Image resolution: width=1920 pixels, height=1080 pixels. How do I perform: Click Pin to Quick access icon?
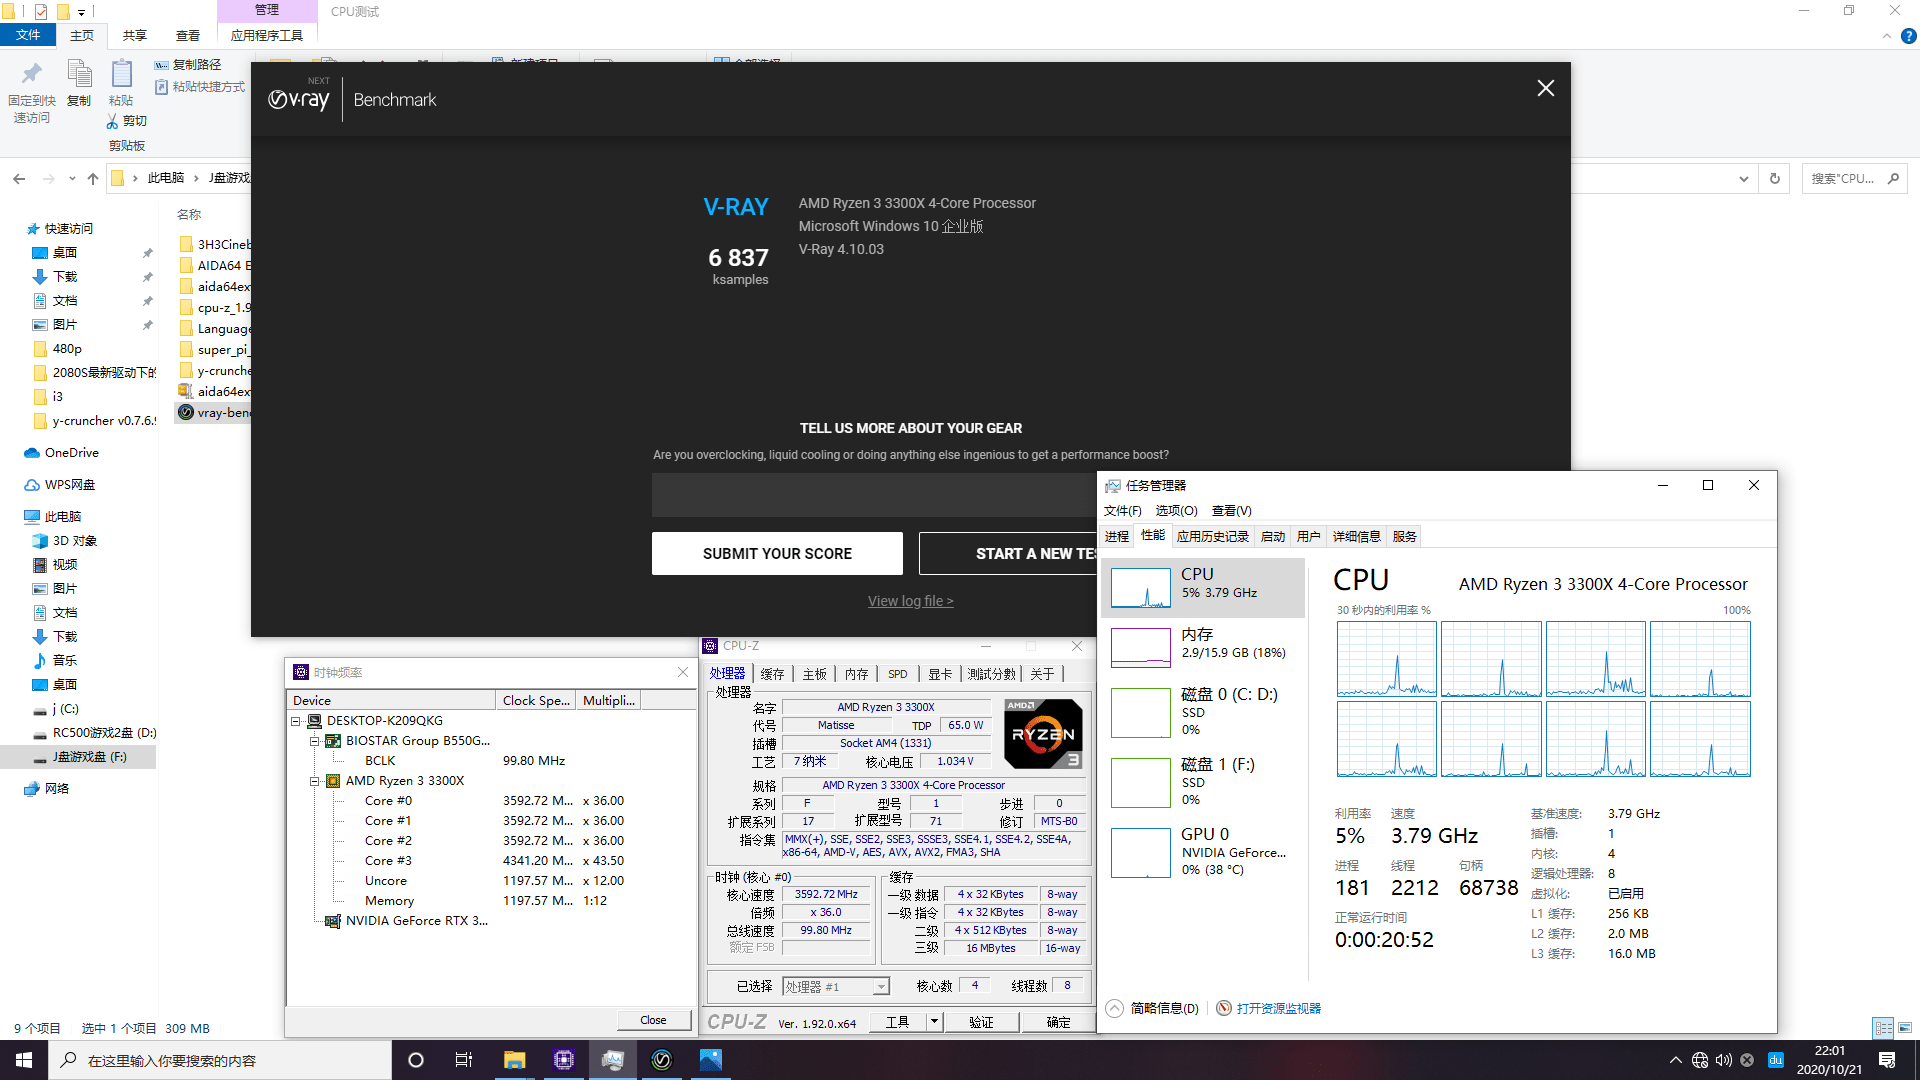pos(32,75)
